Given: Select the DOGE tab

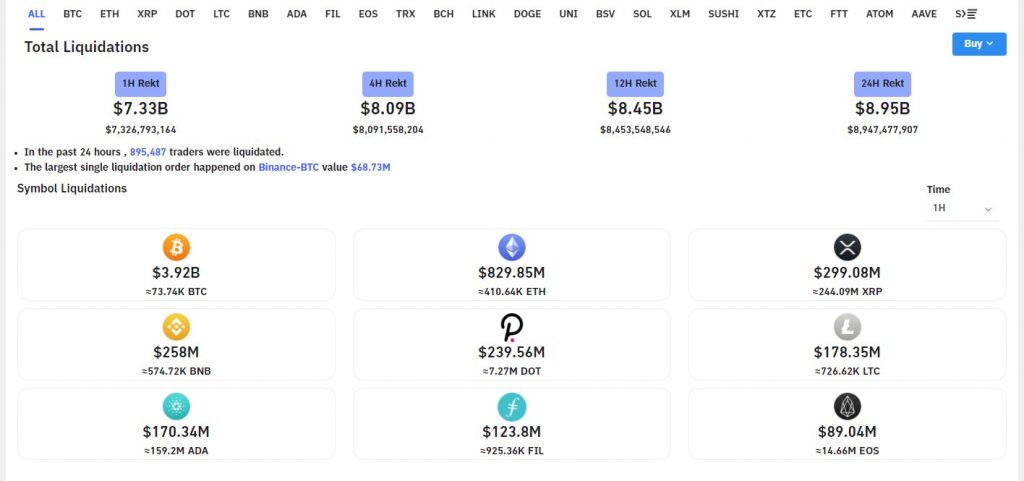Looking at the screenshot, I should point(527,14).
